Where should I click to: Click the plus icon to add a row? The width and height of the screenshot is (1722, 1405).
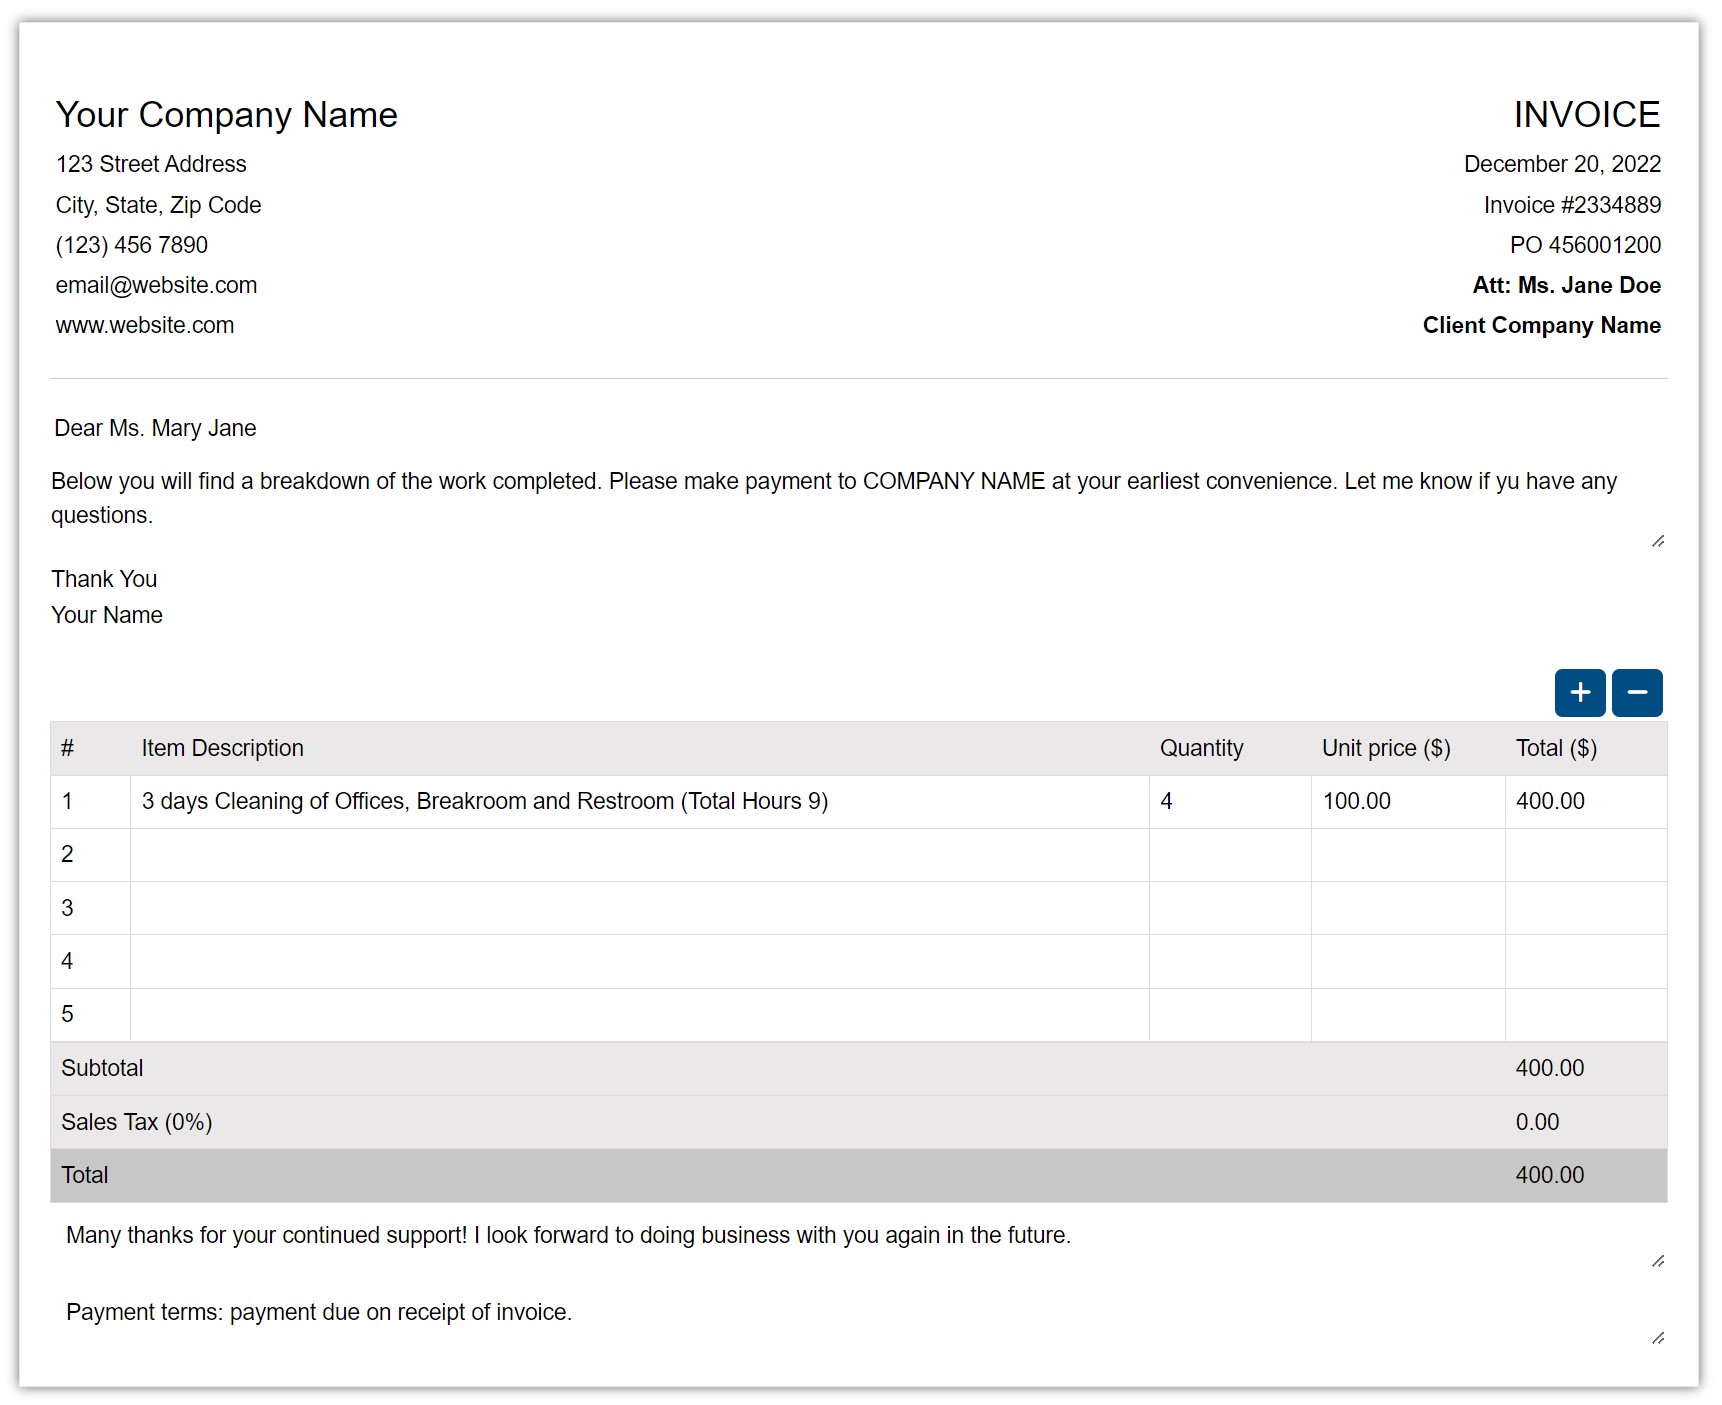[x=1580, y=692]
